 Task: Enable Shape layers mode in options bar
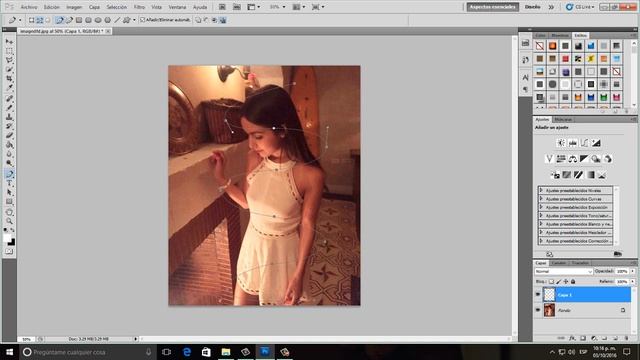[x=31, y=20]
